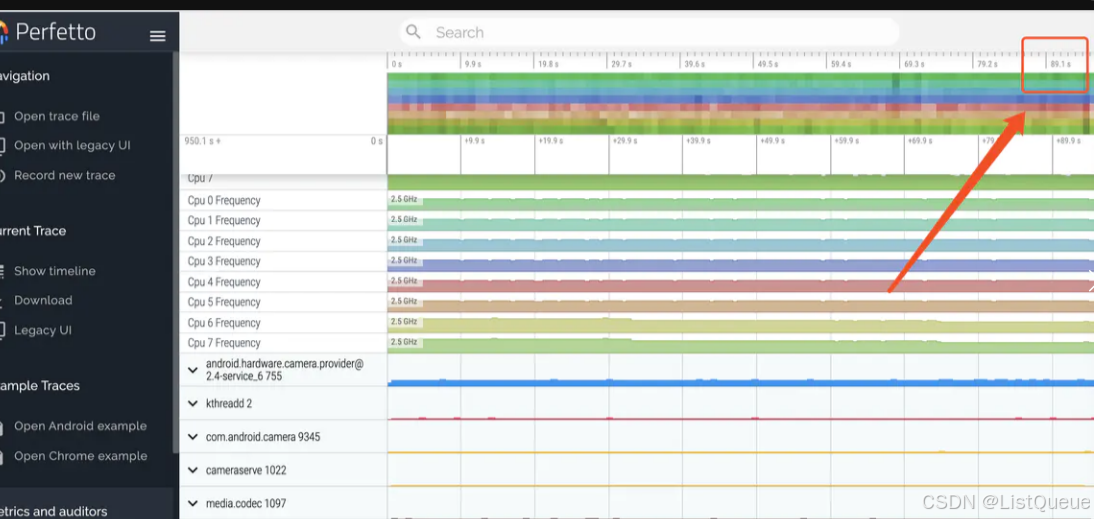Select the Cpu 6 Frequency track label

point(223,323)
